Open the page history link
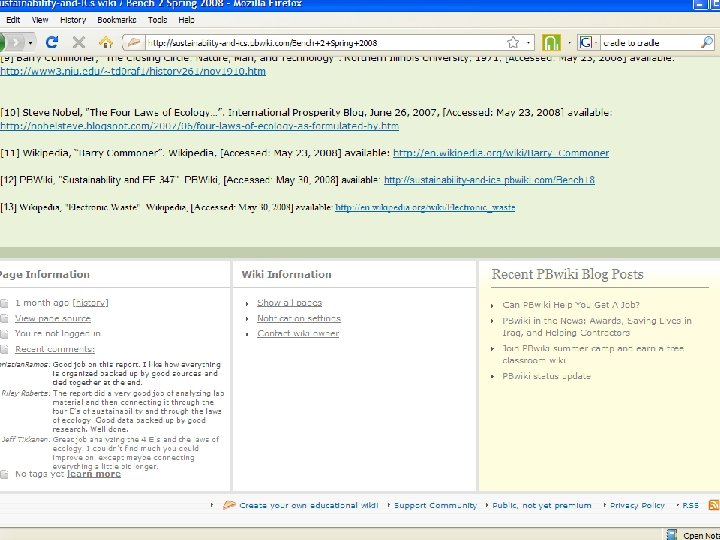Screen dimensions: 720x540 coord(91,303)
